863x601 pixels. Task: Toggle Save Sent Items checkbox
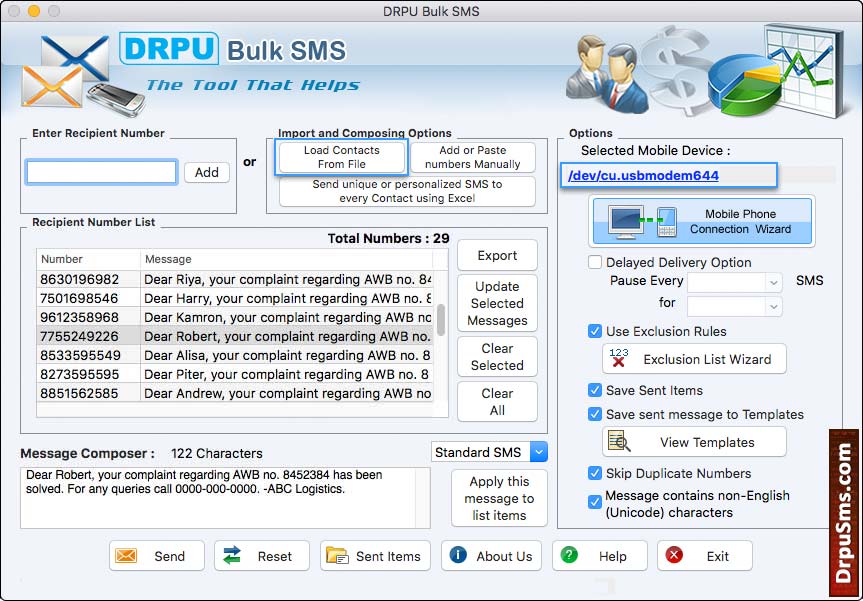(x=594, y=390)
